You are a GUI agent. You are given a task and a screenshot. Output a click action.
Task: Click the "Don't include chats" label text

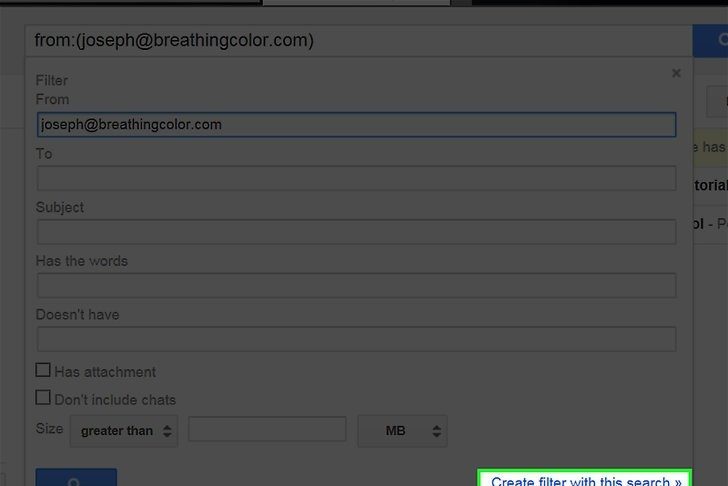pos(115,399)
